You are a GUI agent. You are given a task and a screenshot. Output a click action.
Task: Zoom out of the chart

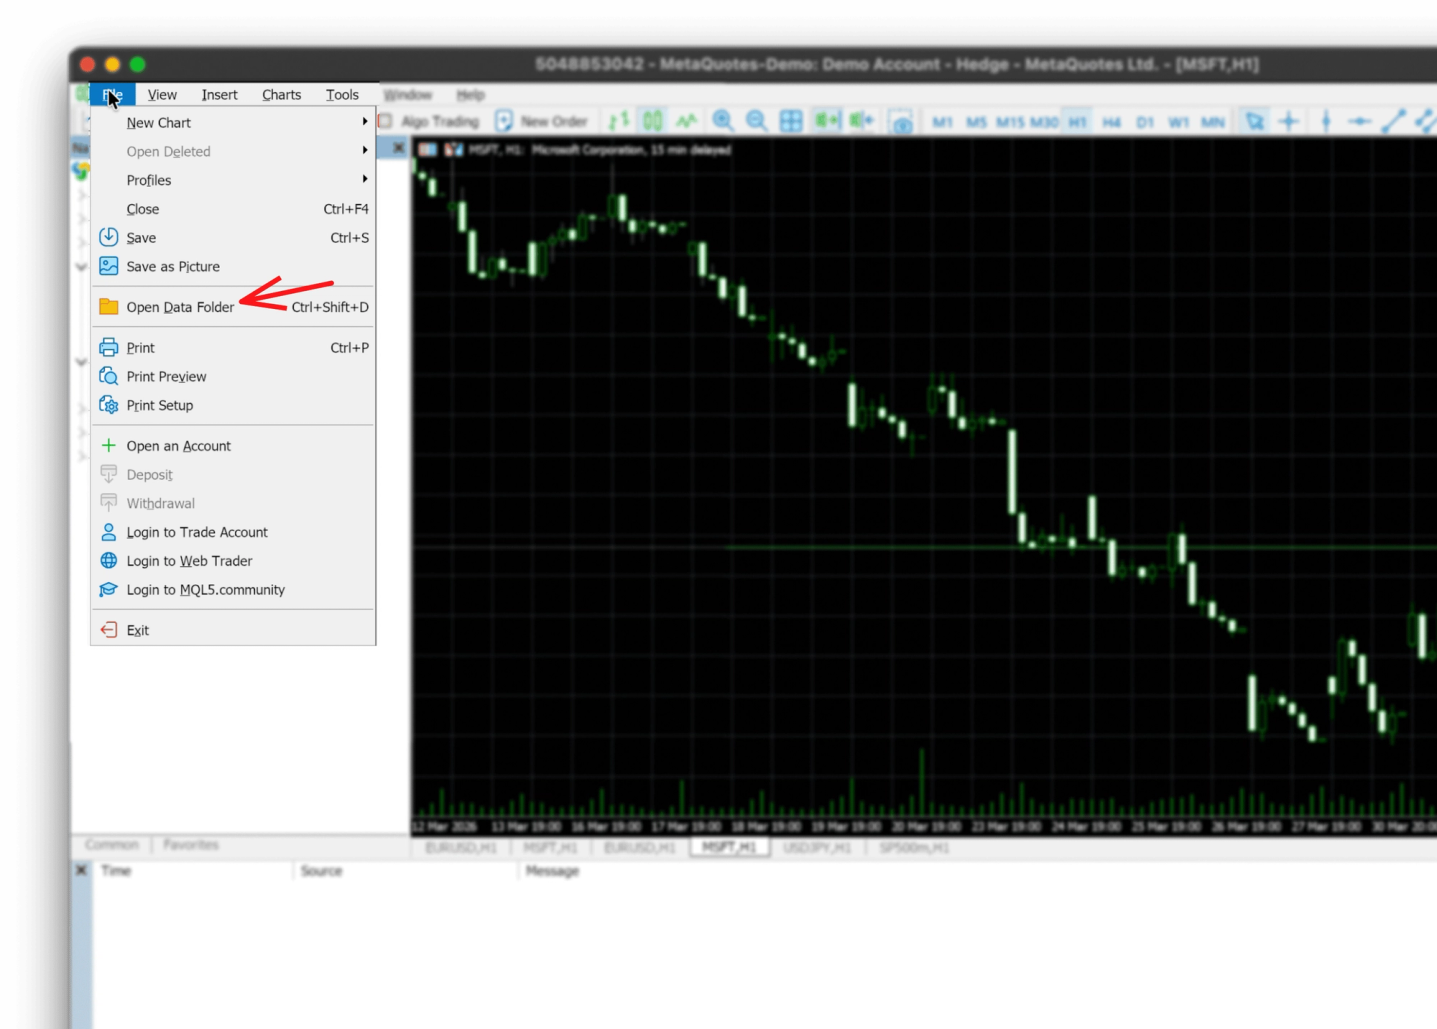[757, 121]
